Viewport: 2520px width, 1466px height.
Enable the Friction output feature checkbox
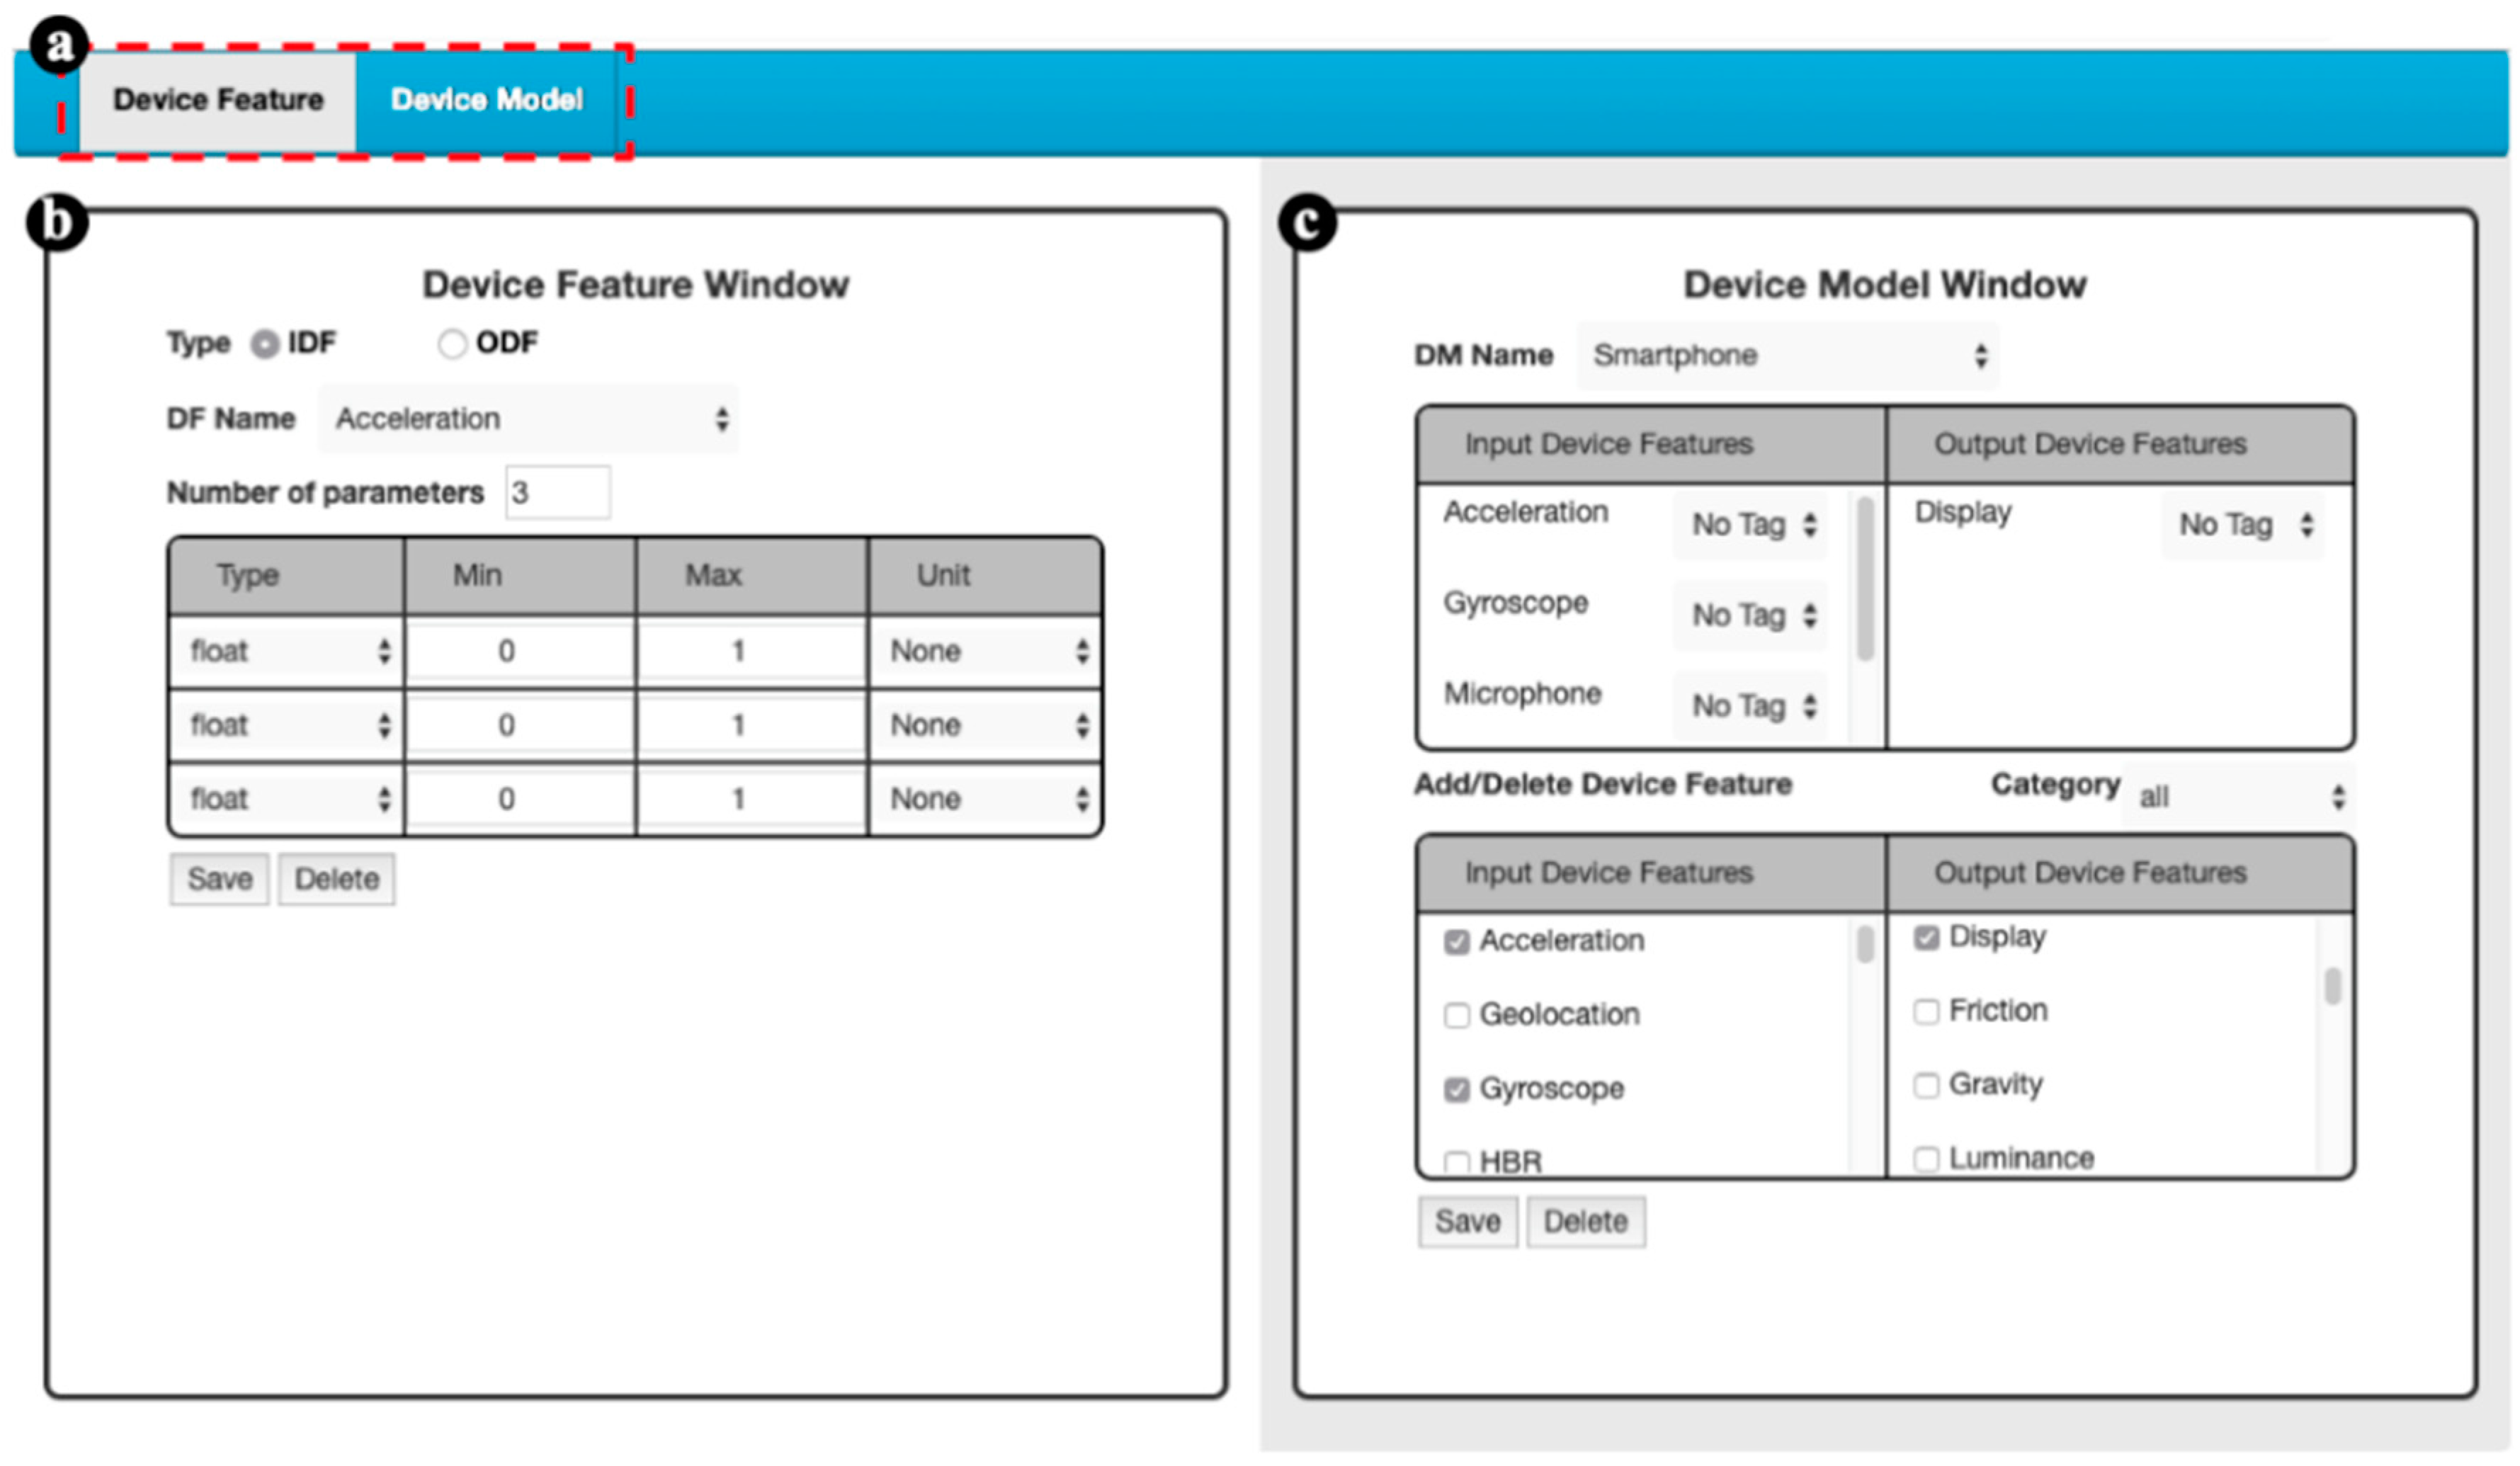tap(1926, 1012)
